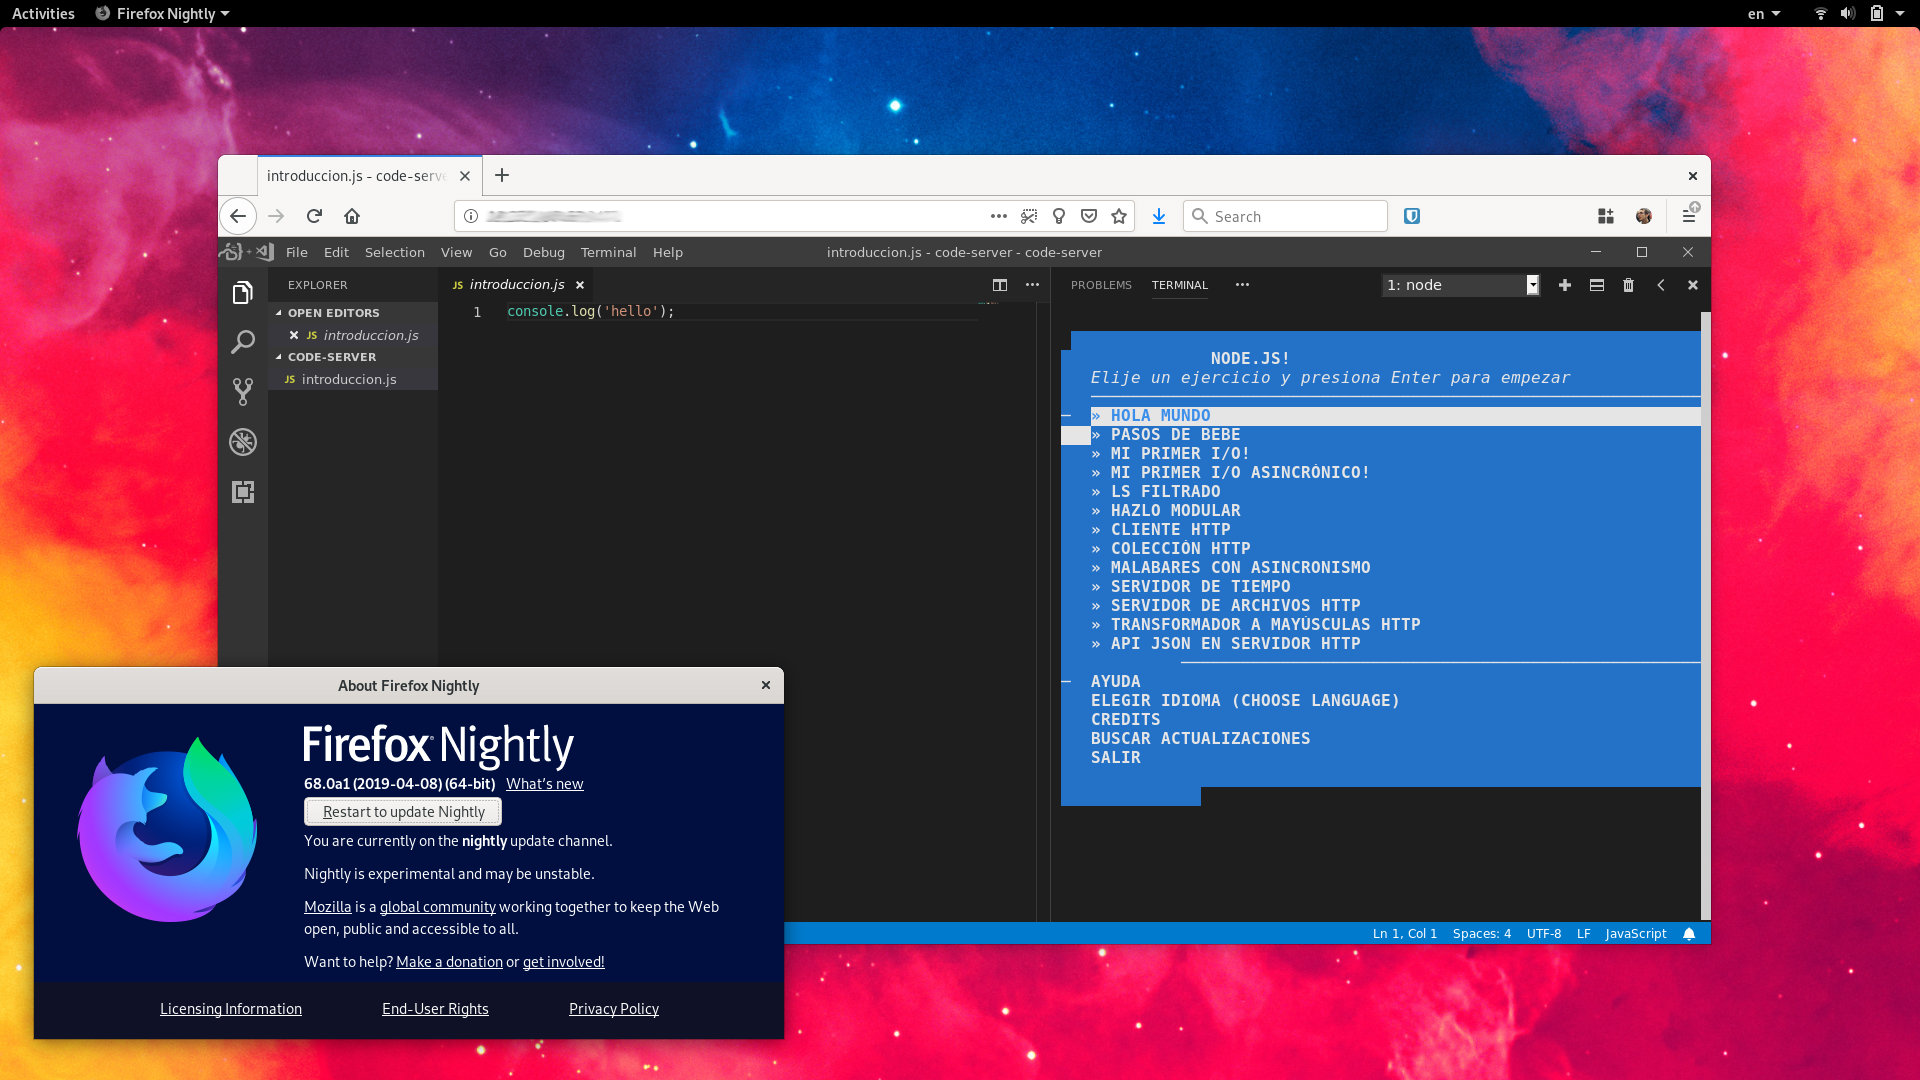Bookmark this page with star icon
This screenshot has width=1920, height=1080.
coord(1119,216)
